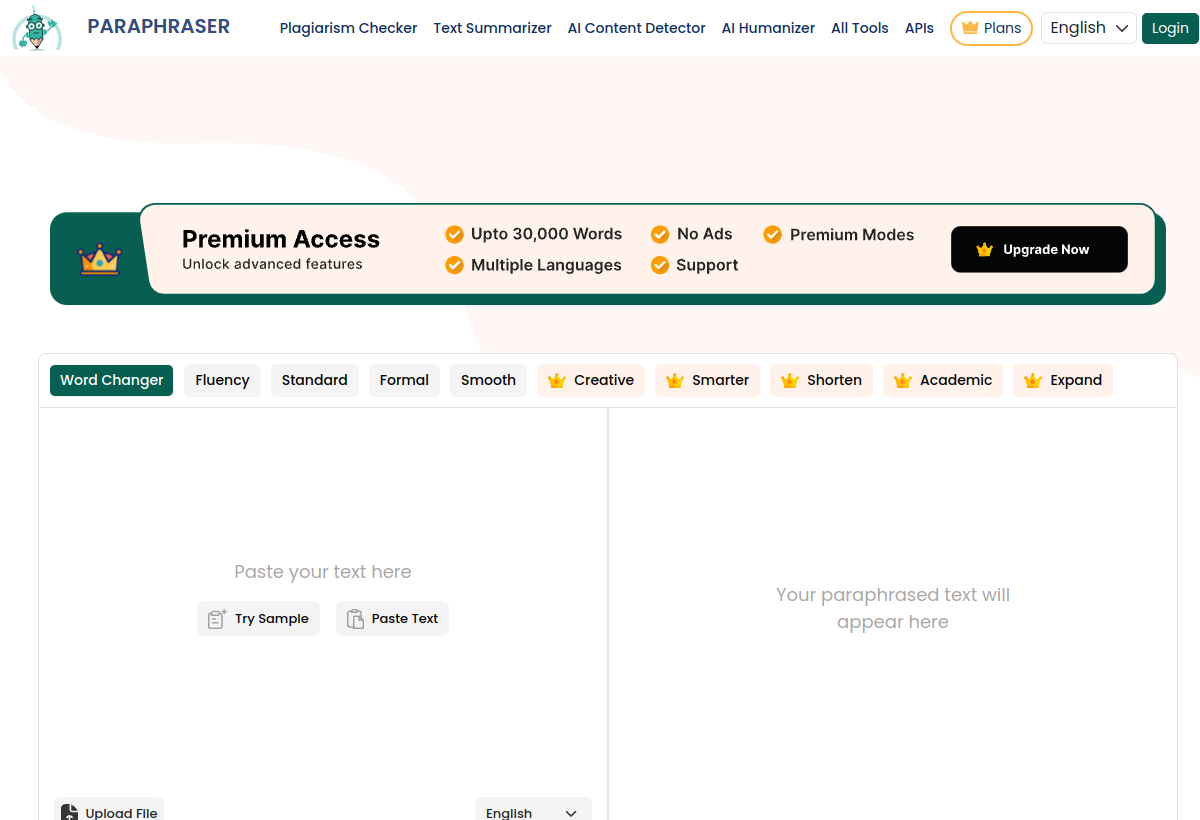Screen dimensions: 1200x820
Task: Click the Paste Text button
Action: coord(392,618)
